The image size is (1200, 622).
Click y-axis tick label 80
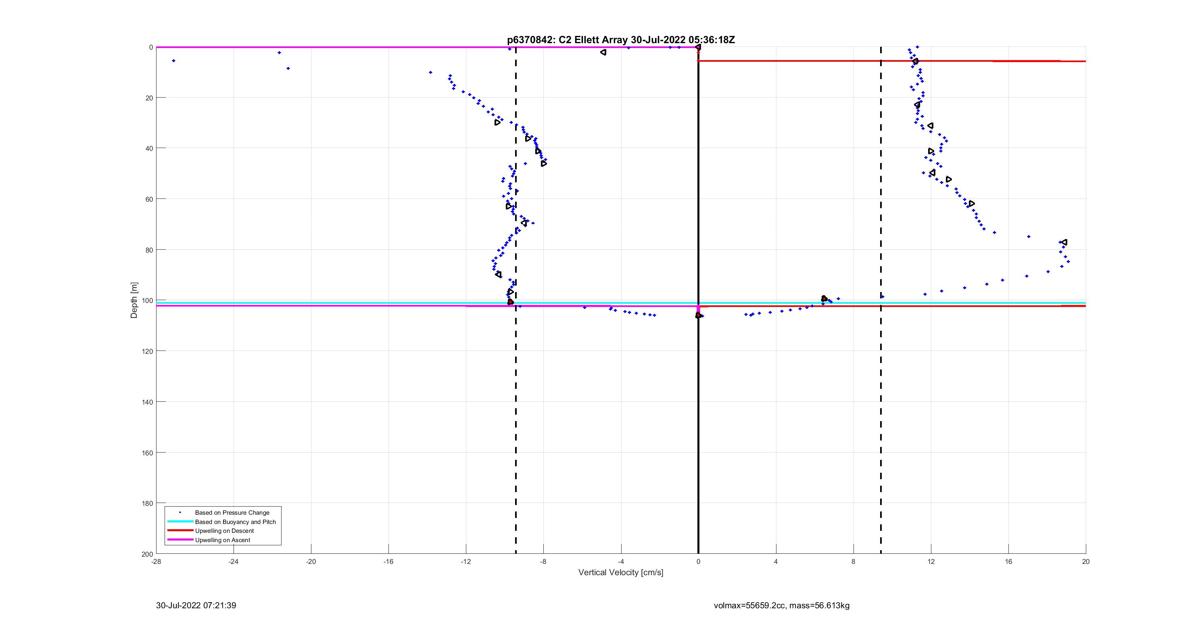(148, 250)
